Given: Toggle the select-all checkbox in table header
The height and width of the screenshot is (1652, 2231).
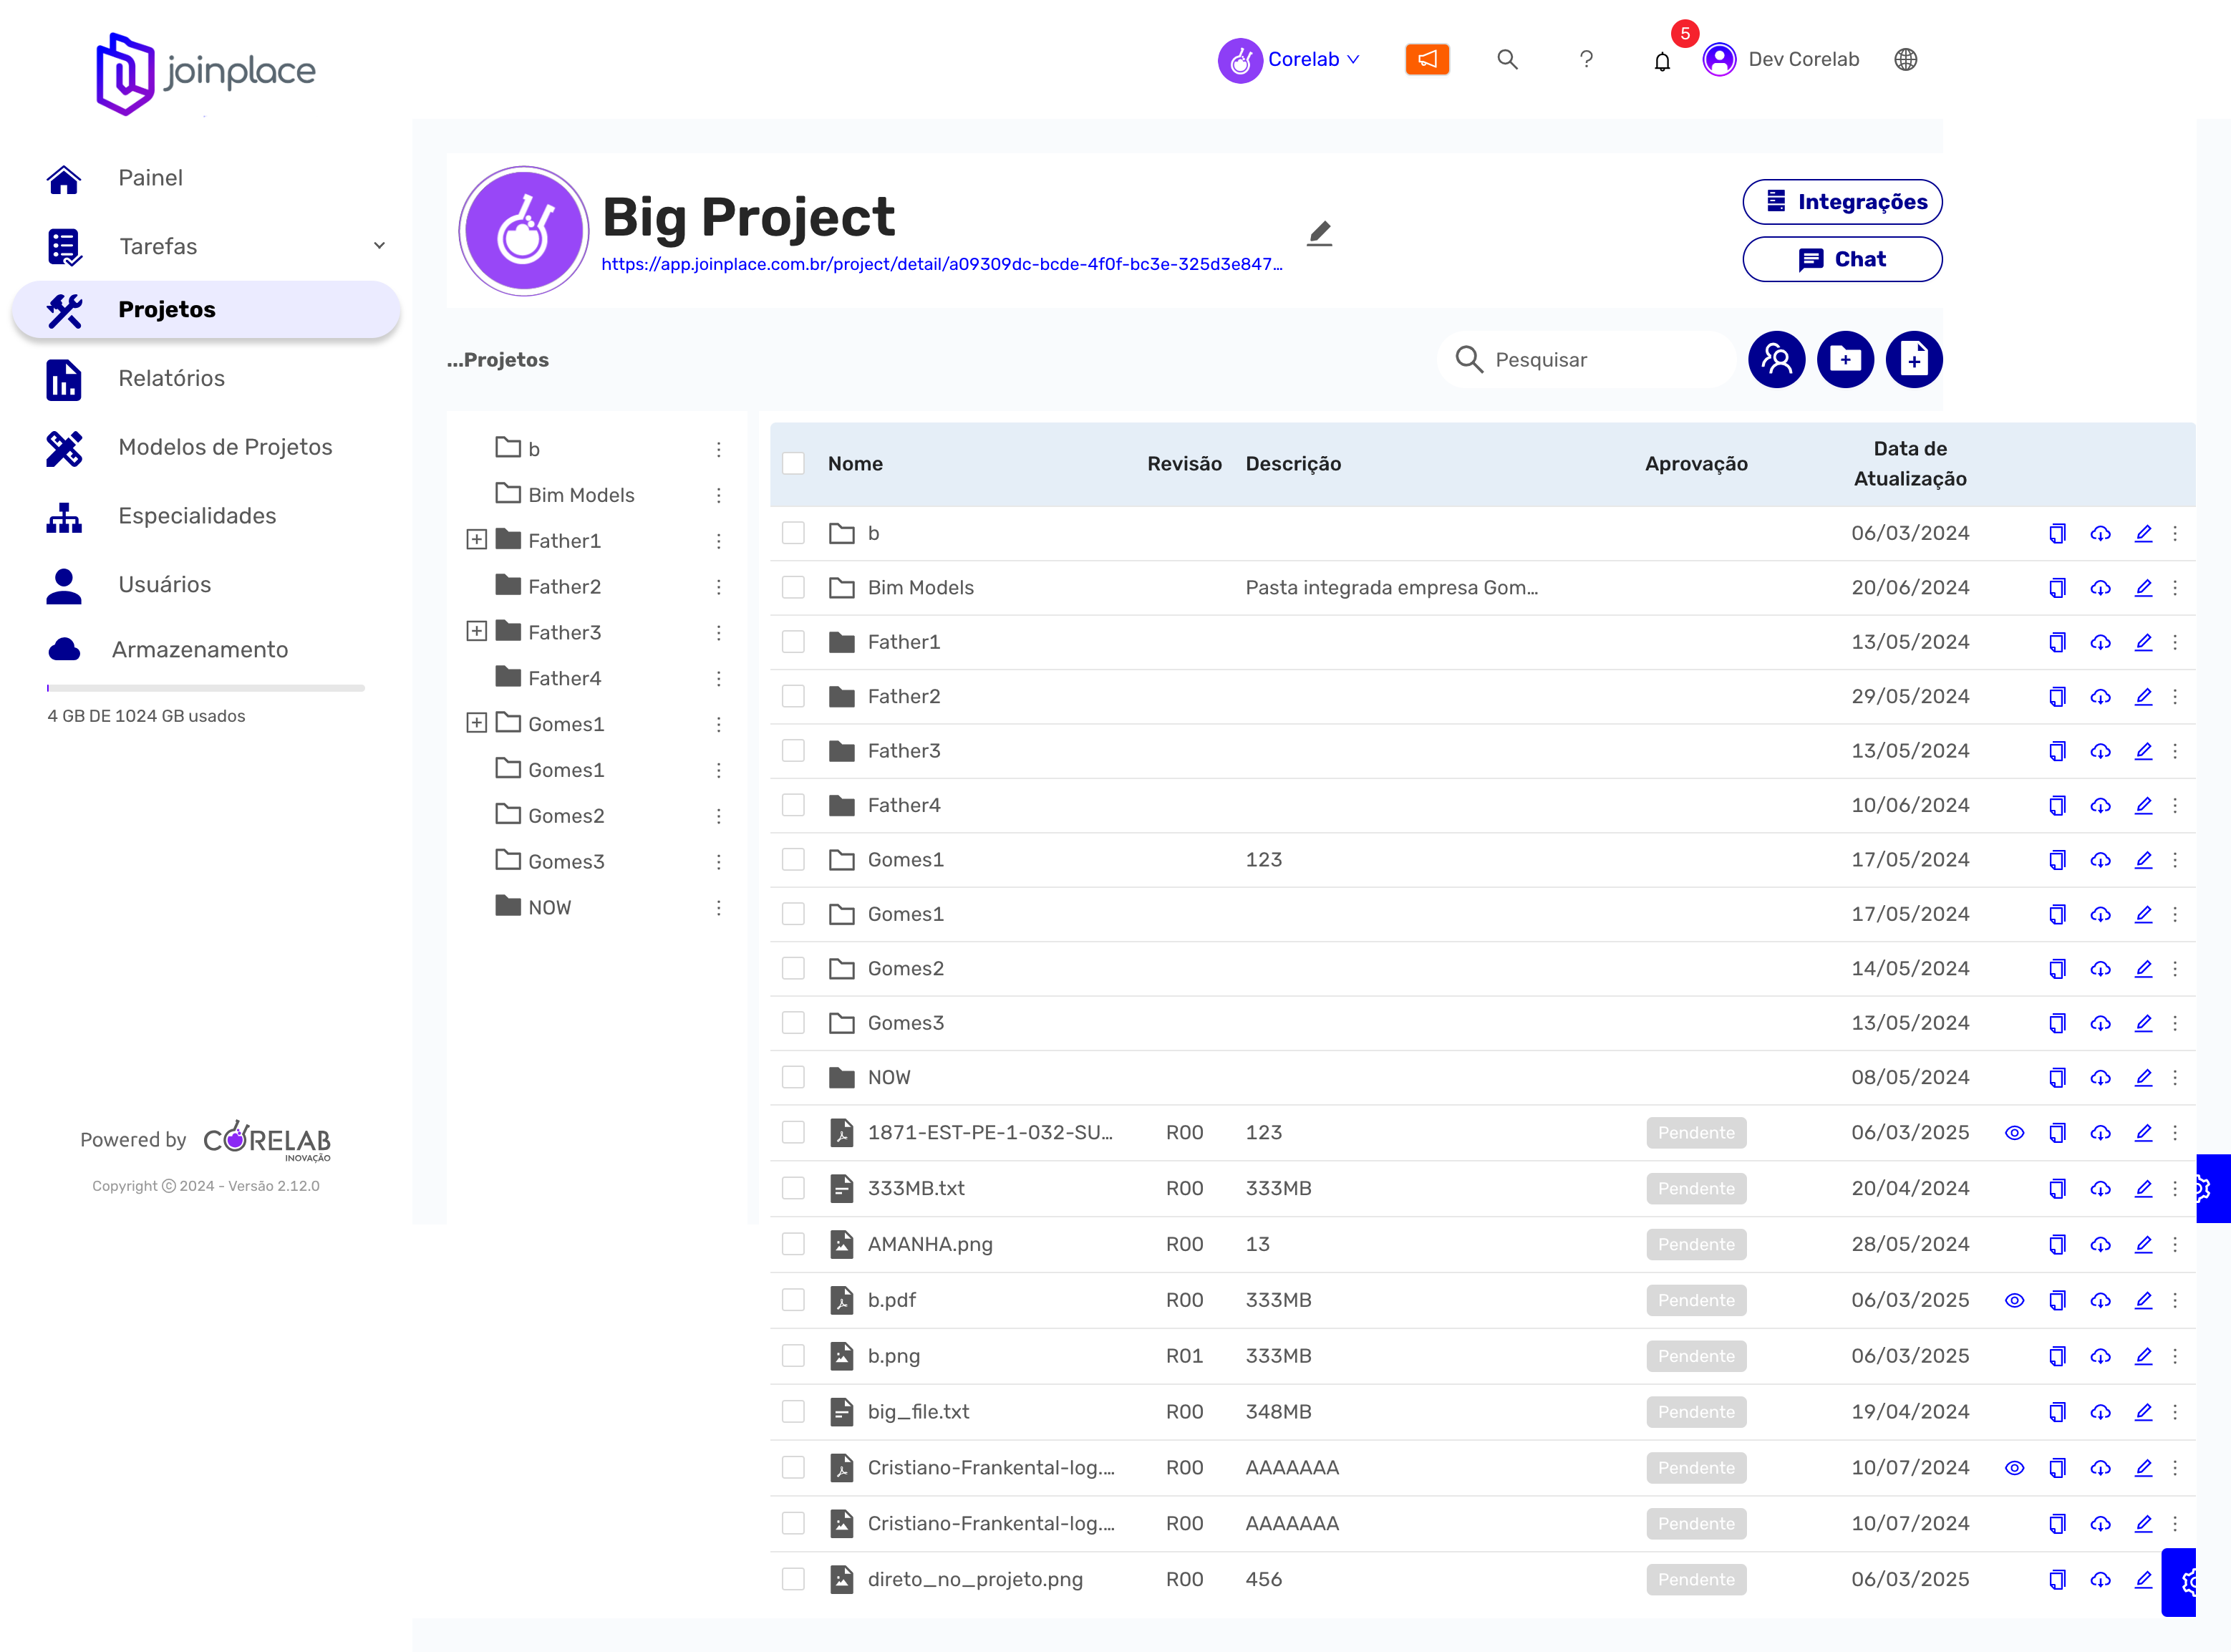Looking at the screenshot, I should [x=793, y=463].
